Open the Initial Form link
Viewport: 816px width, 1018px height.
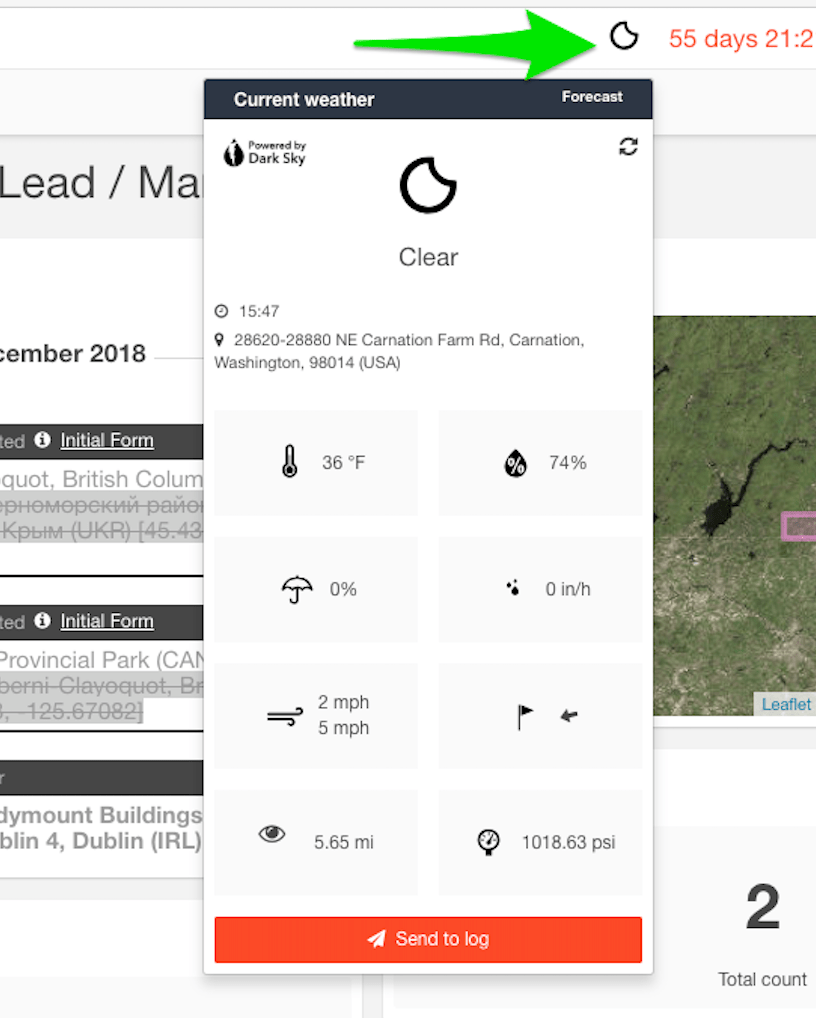pyautogui.click(x=106, y=440)
